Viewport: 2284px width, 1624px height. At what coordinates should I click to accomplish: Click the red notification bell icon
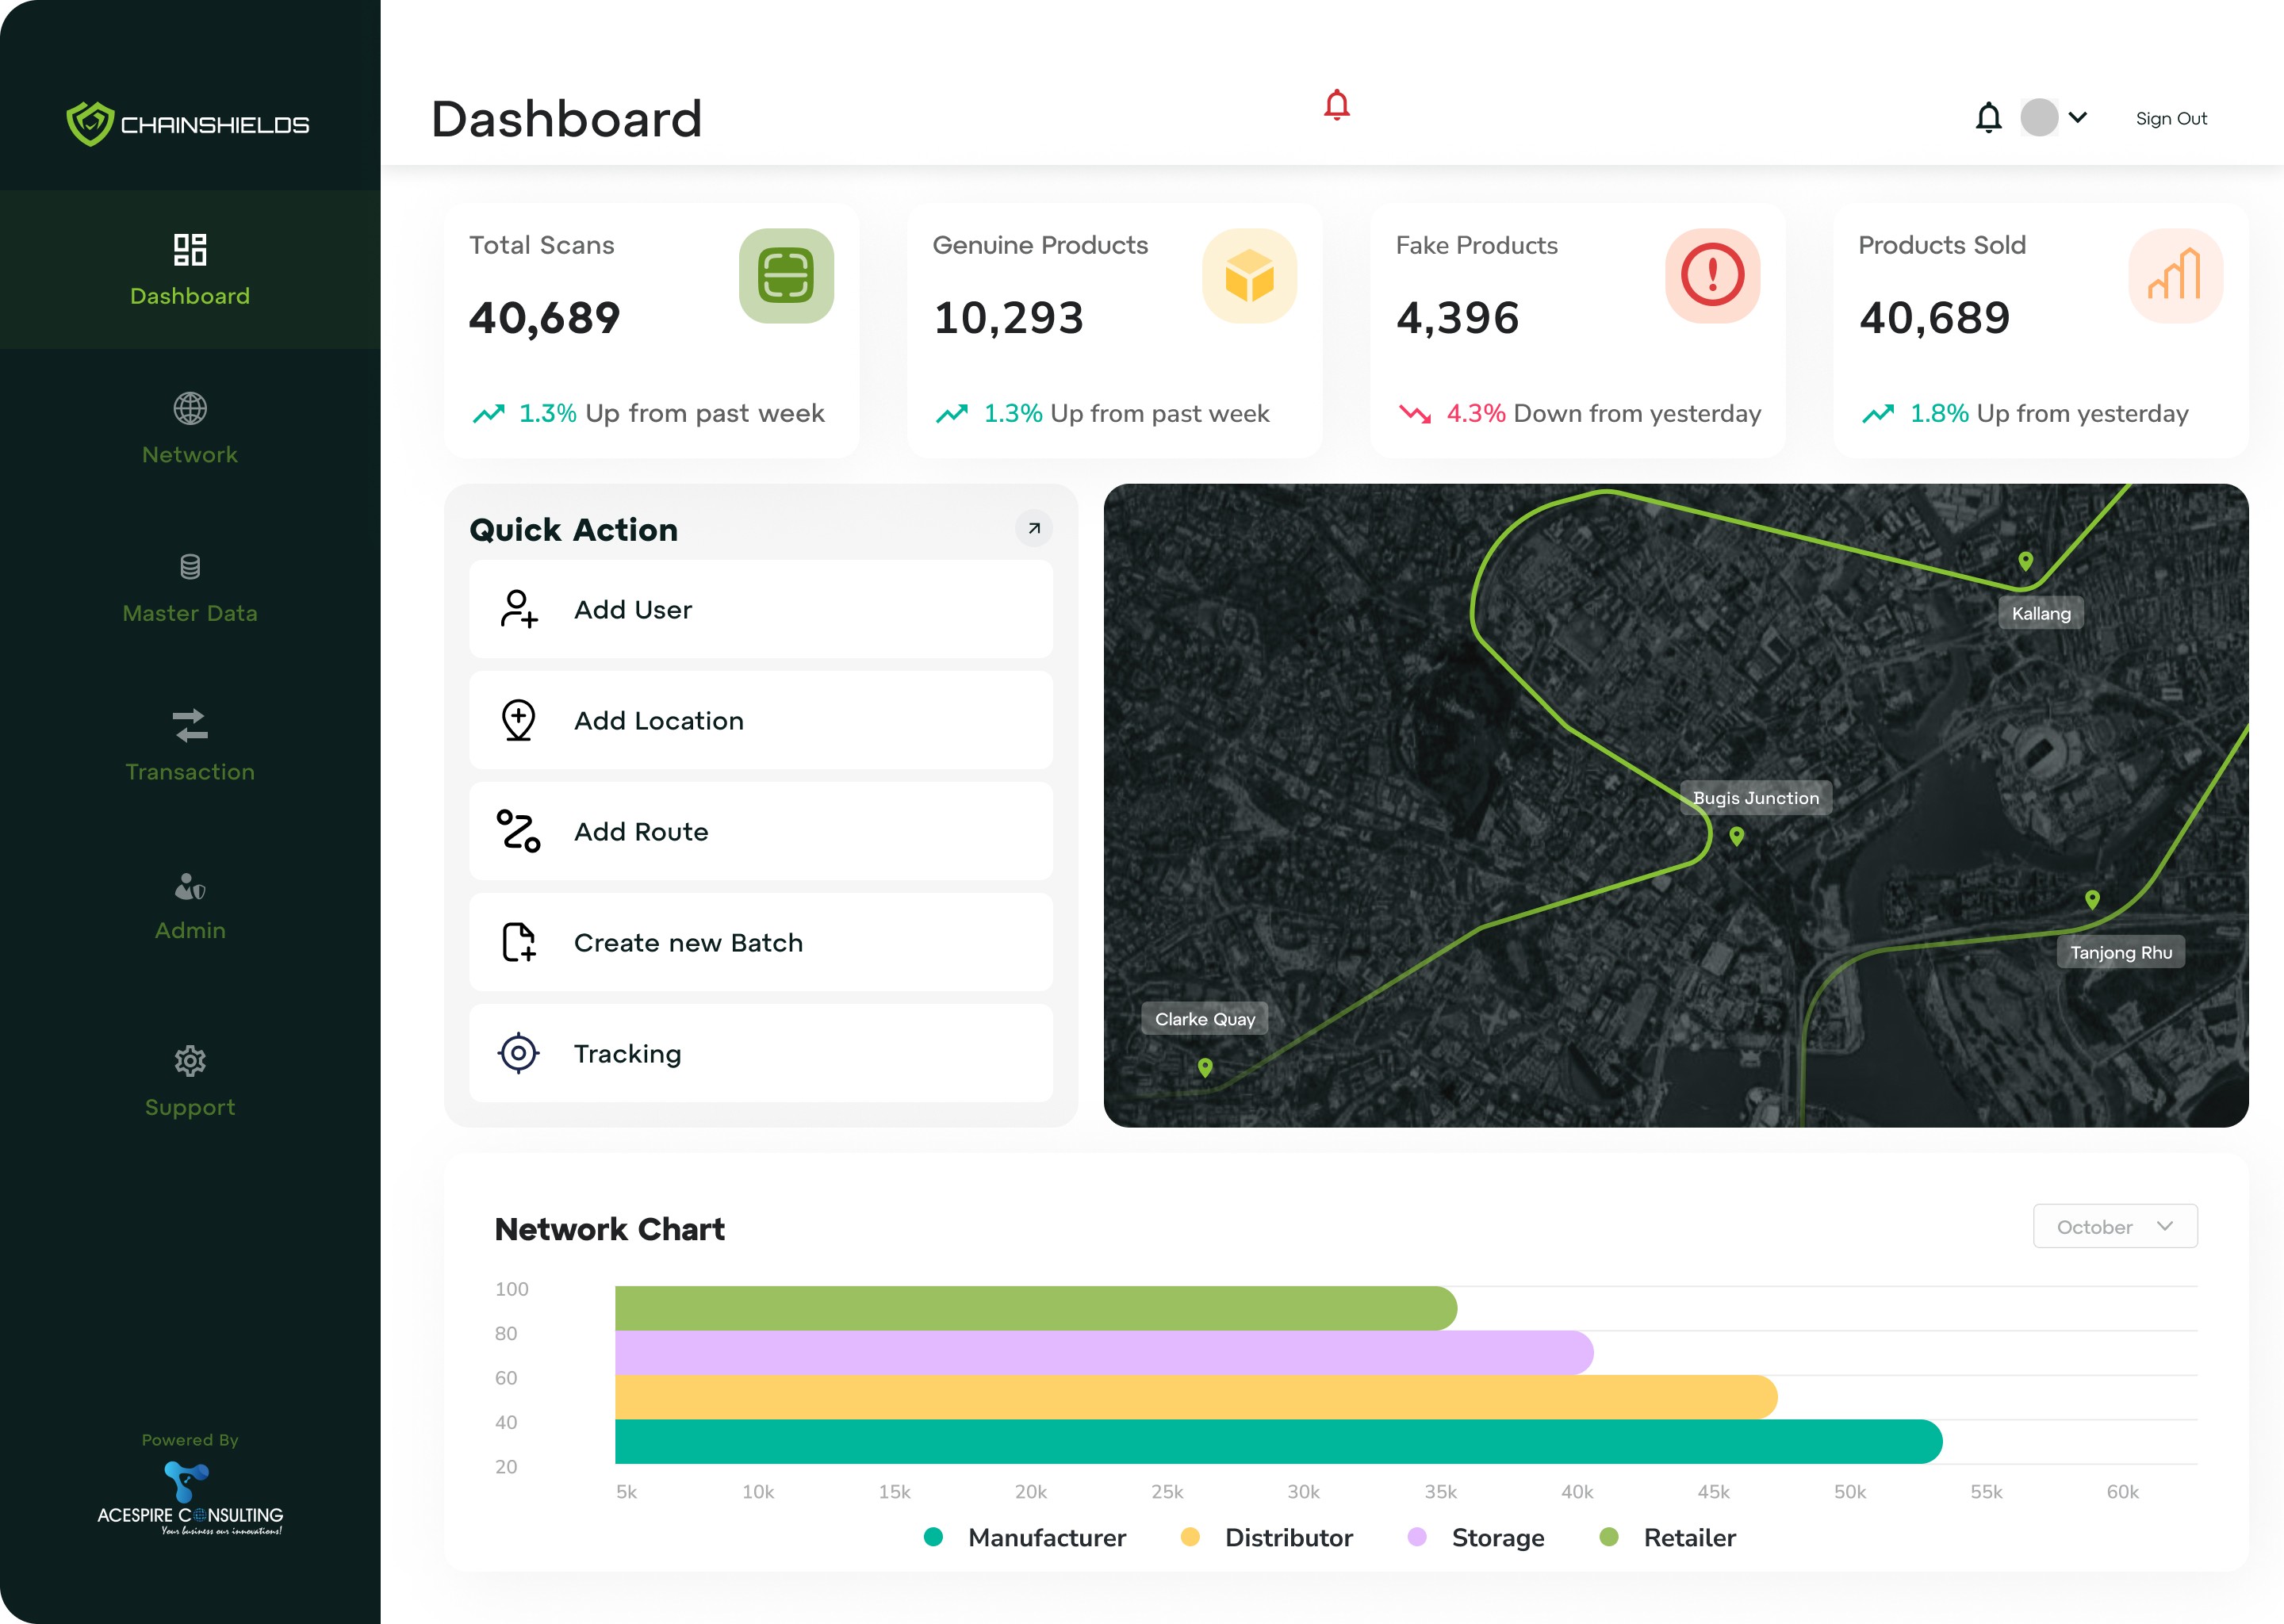click(1336, 105)
